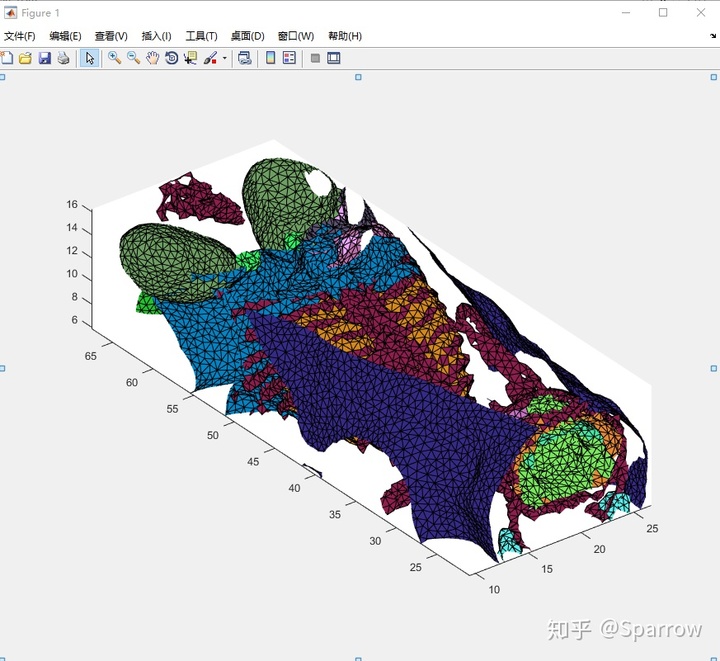Toggle the Edit Plot arrow tool

tap(90, 58)
